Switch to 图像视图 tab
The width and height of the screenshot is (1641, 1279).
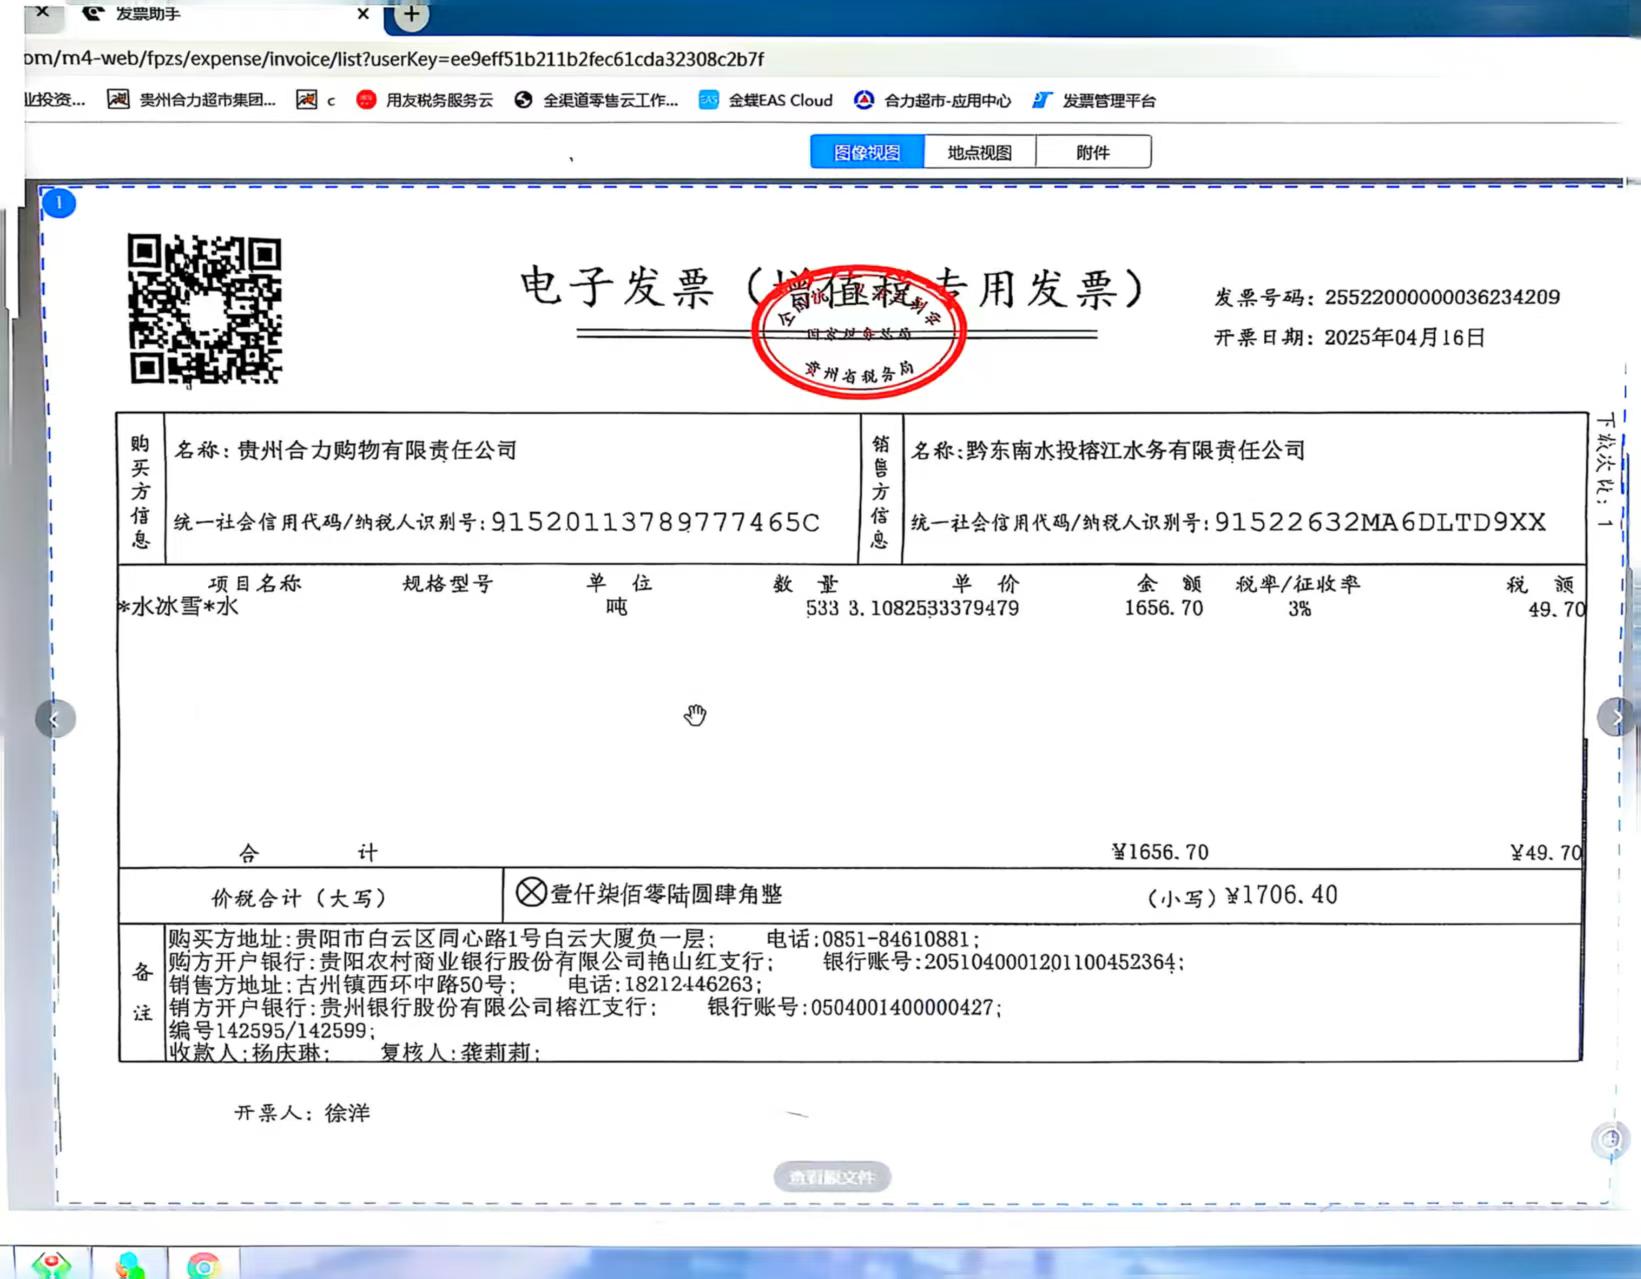click(x=866, y=152)
